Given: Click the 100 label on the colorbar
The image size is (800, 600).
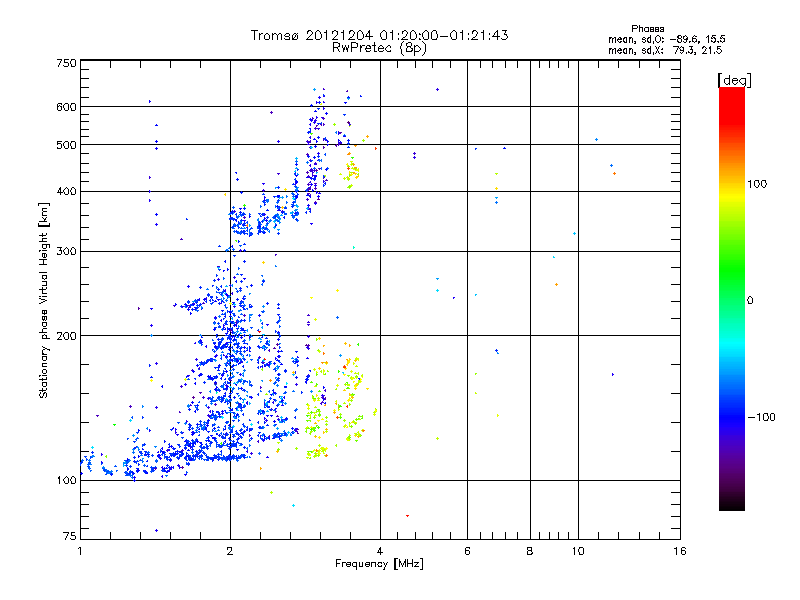Looking at the screenshot, I should (757, 184).
